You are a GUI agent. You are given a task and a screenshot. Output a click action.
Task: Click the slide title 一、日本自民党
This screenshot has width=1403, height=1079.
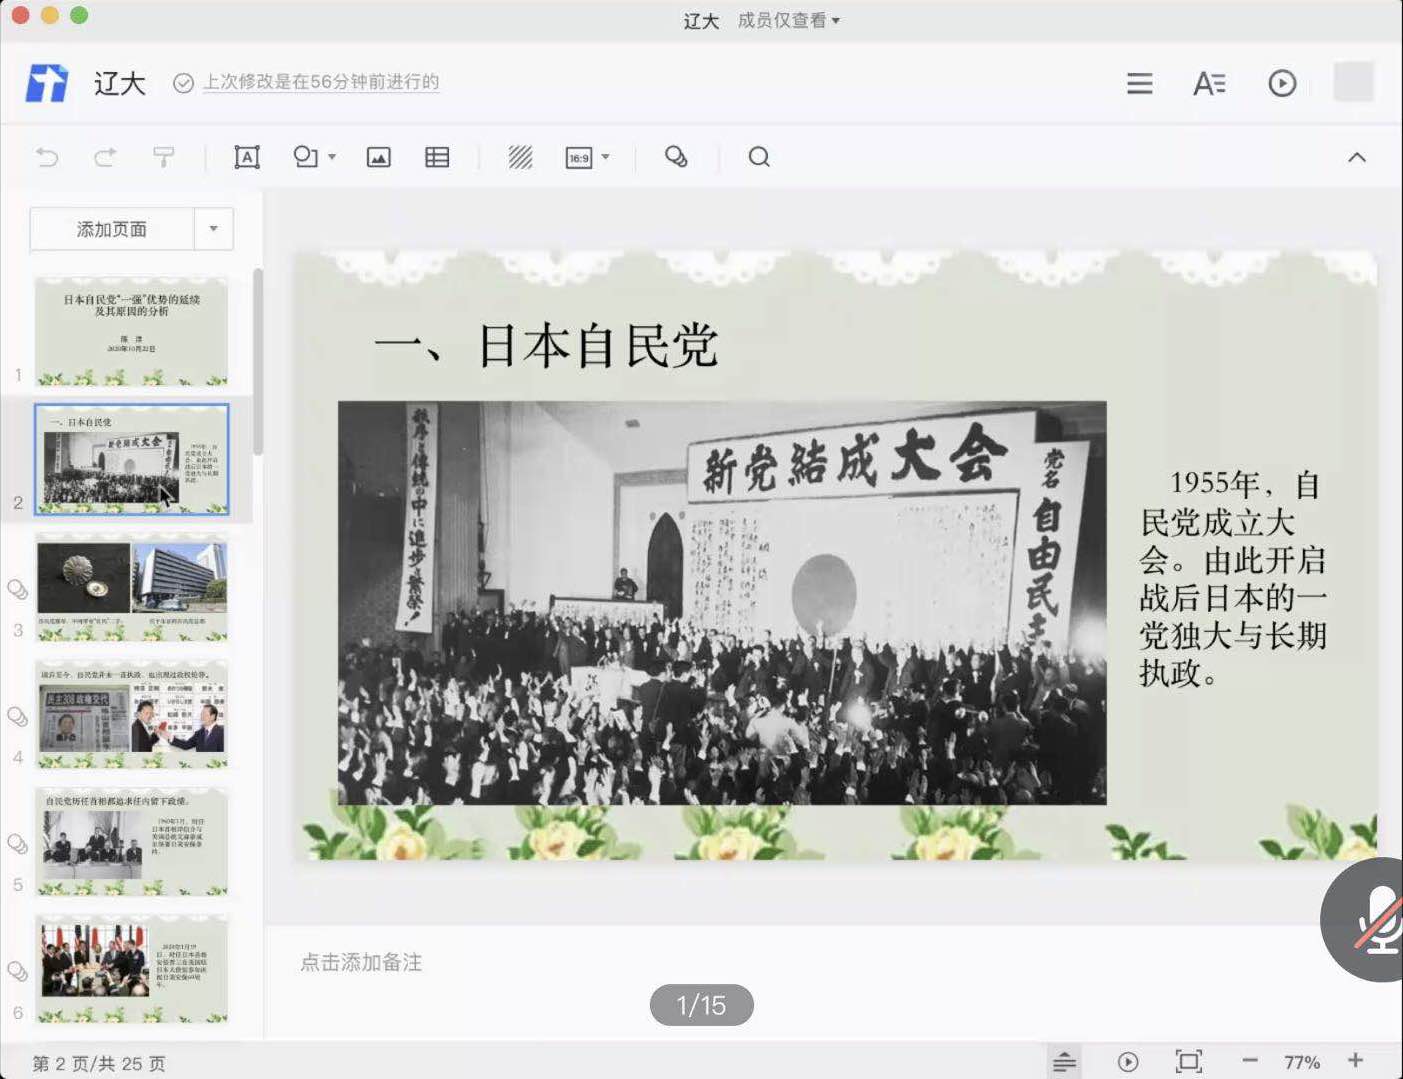click(546, 346)
